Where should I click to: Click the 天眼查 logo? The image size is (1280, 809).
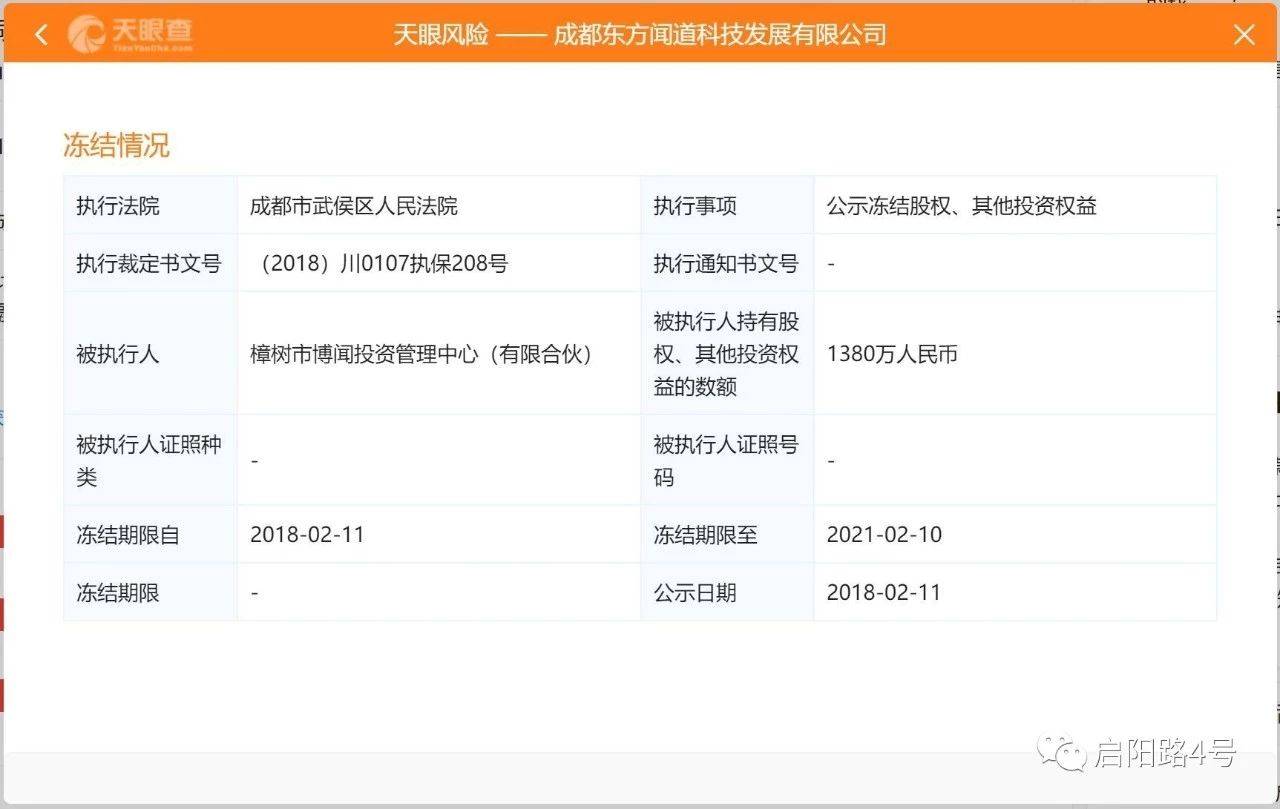(x=130, y=34)
